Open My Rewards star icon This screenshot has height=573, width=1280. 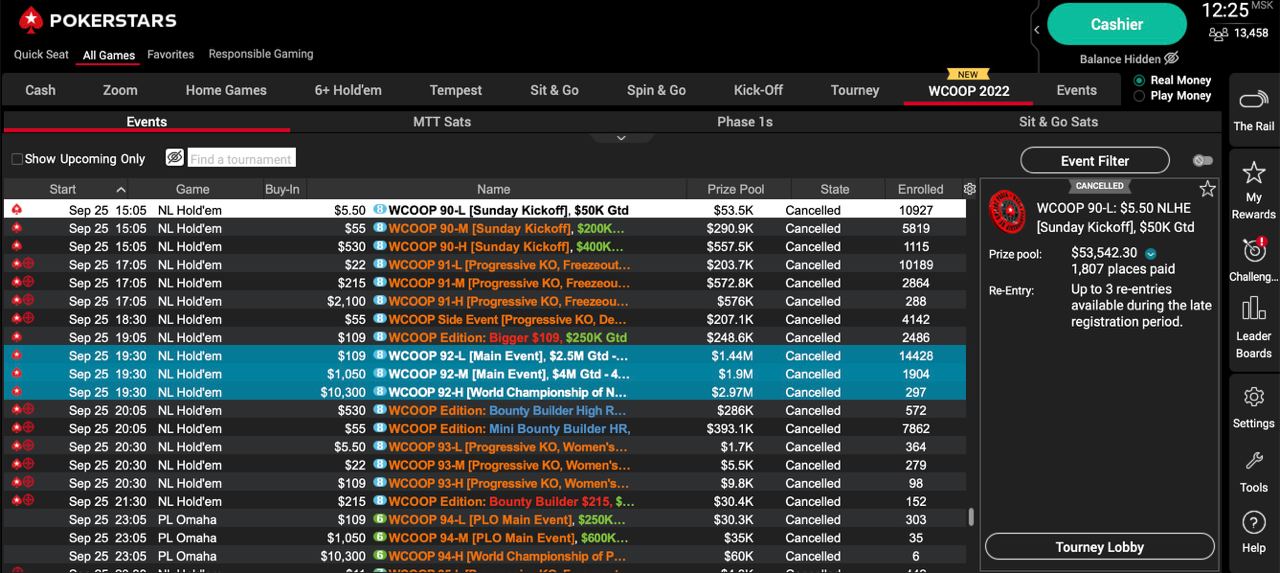point(1253,172)
